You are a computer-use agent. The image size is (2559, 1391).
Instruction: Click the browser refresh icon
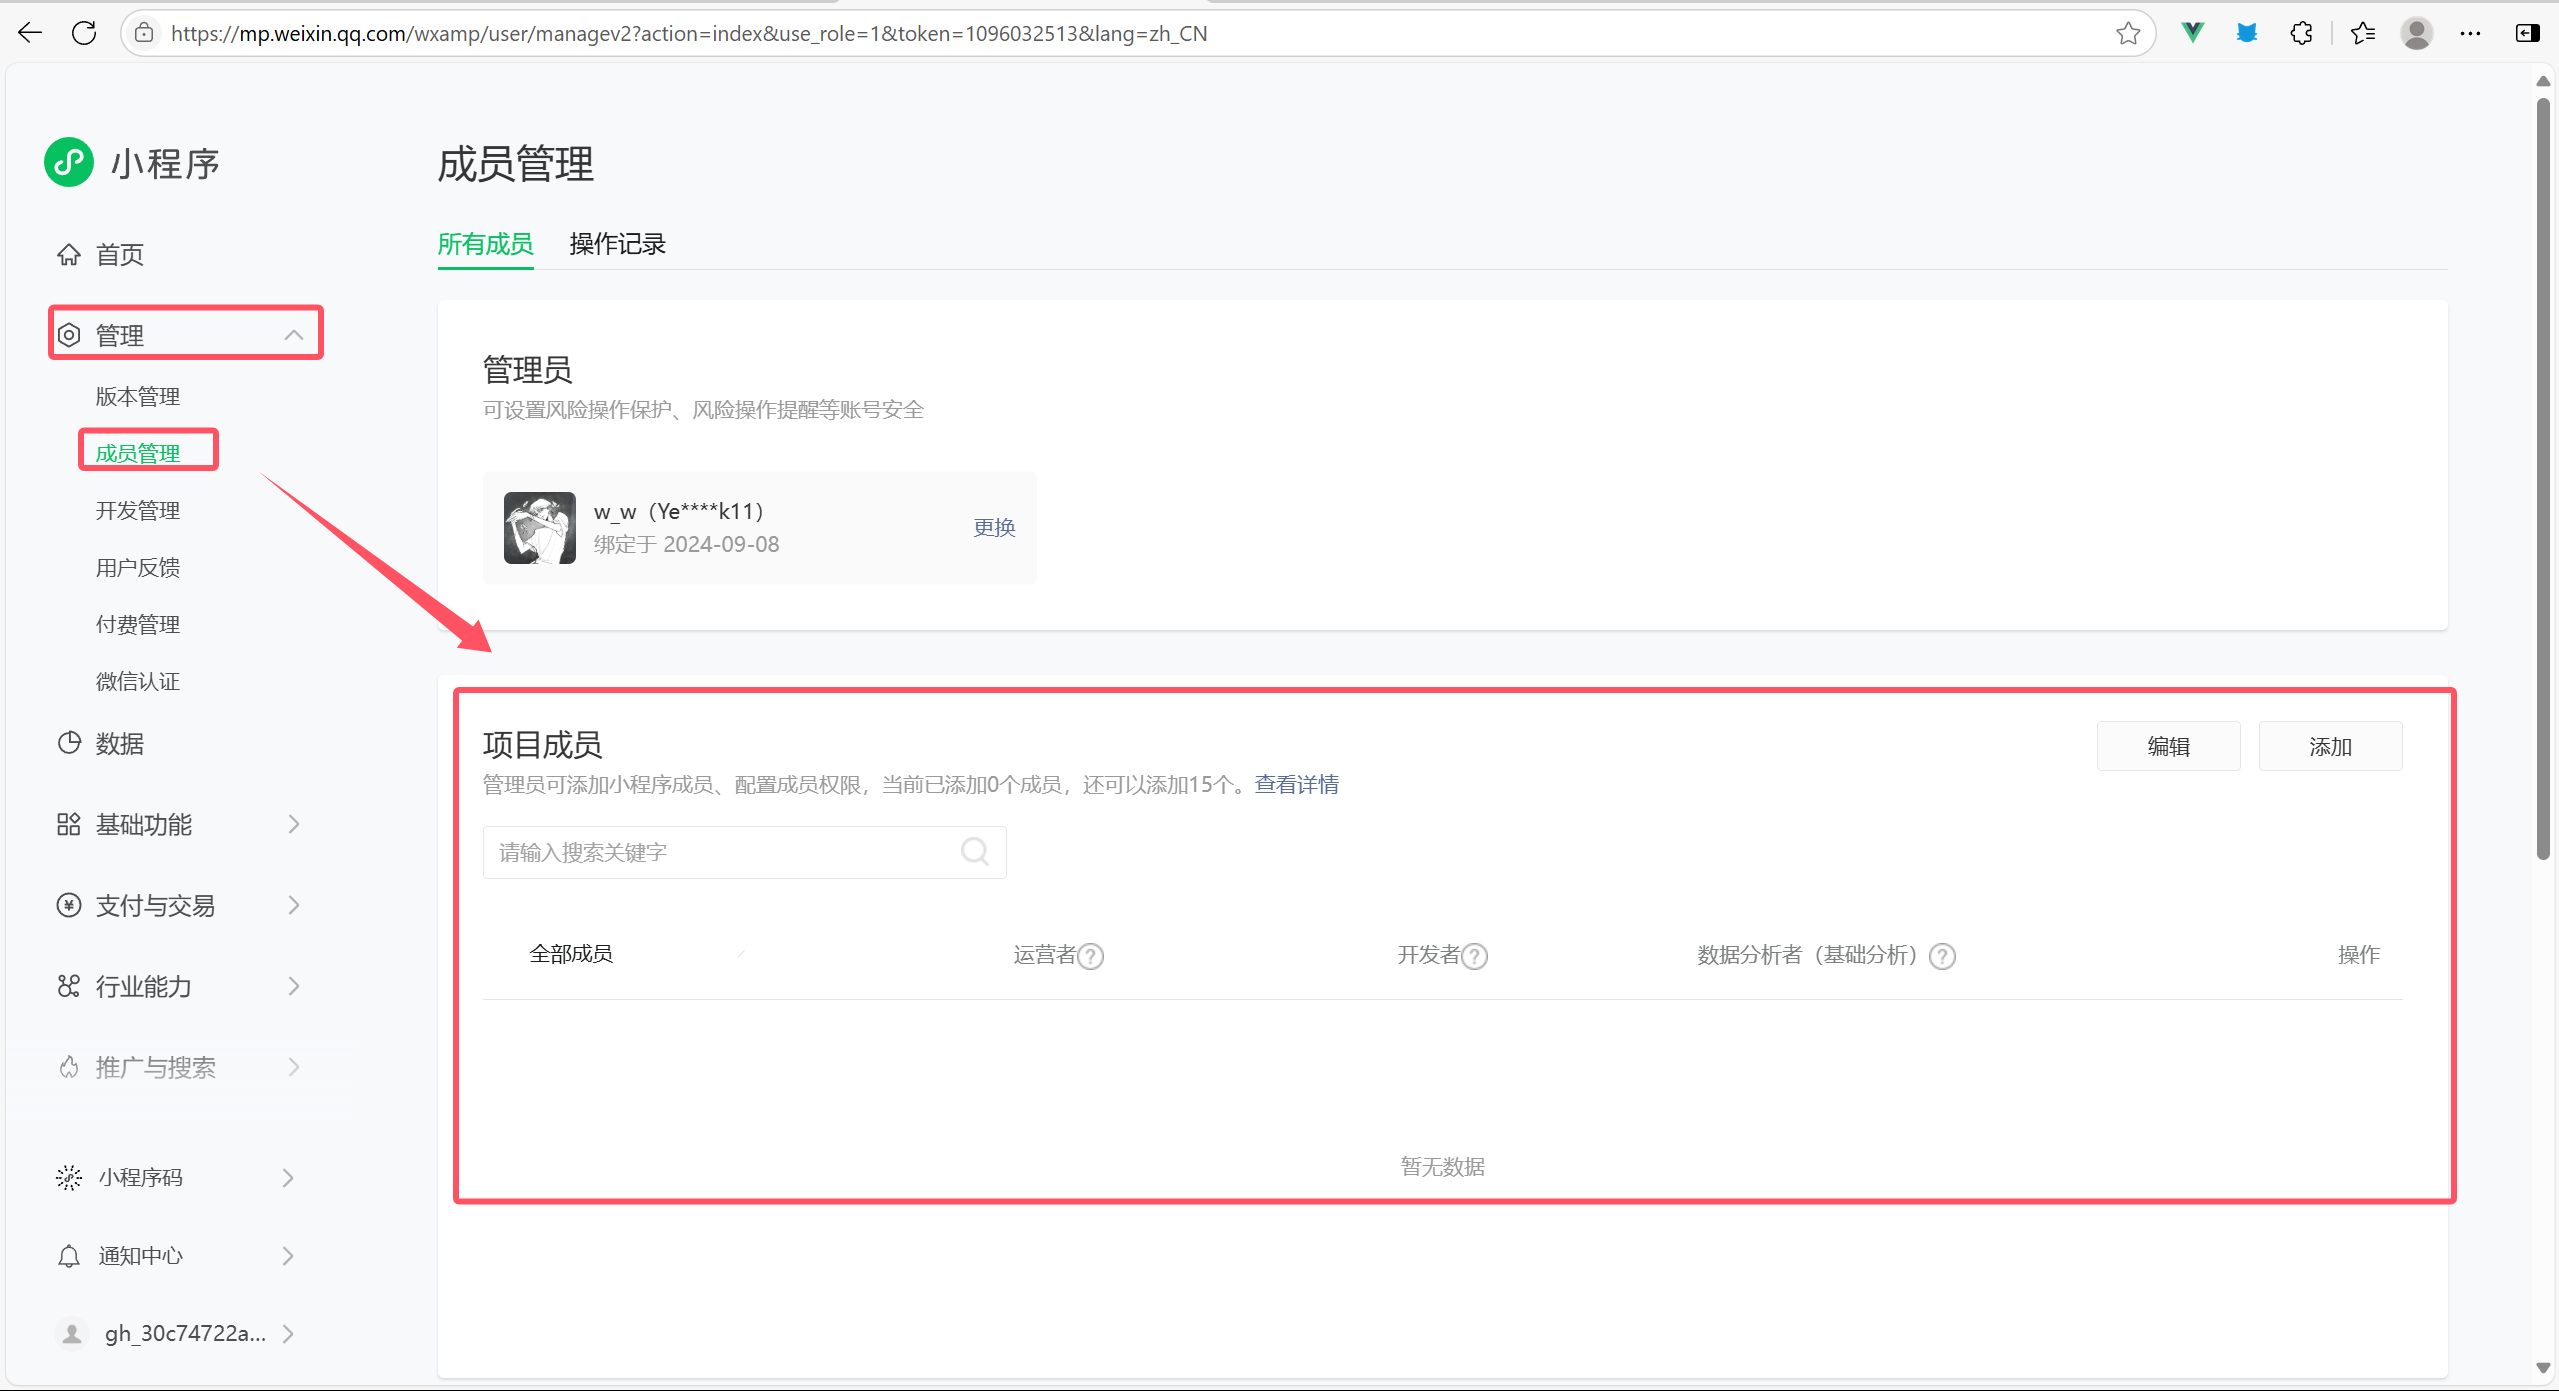[84, 33]
